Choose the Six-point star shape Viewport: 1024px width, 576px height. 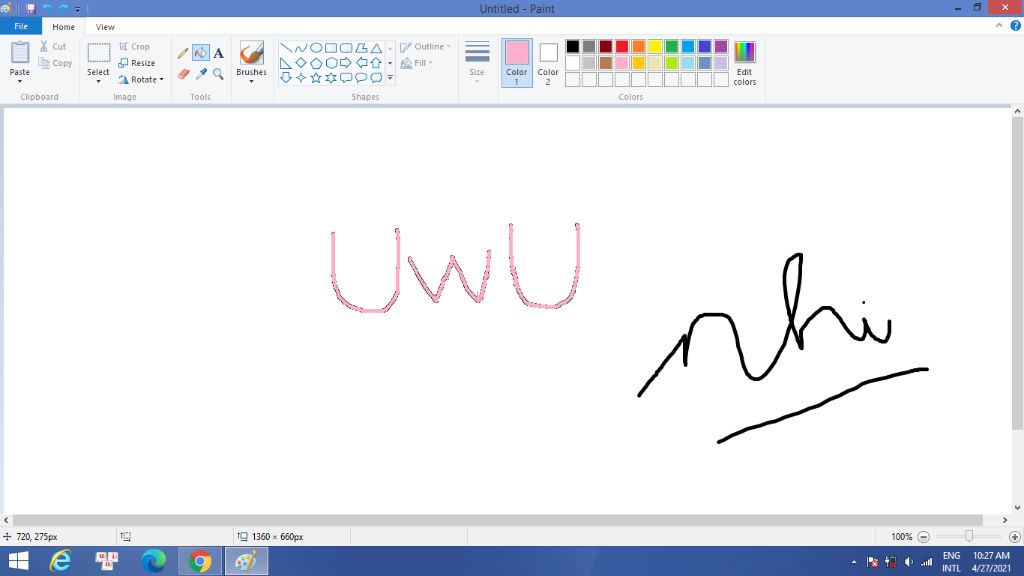click(x=331, y=78)
